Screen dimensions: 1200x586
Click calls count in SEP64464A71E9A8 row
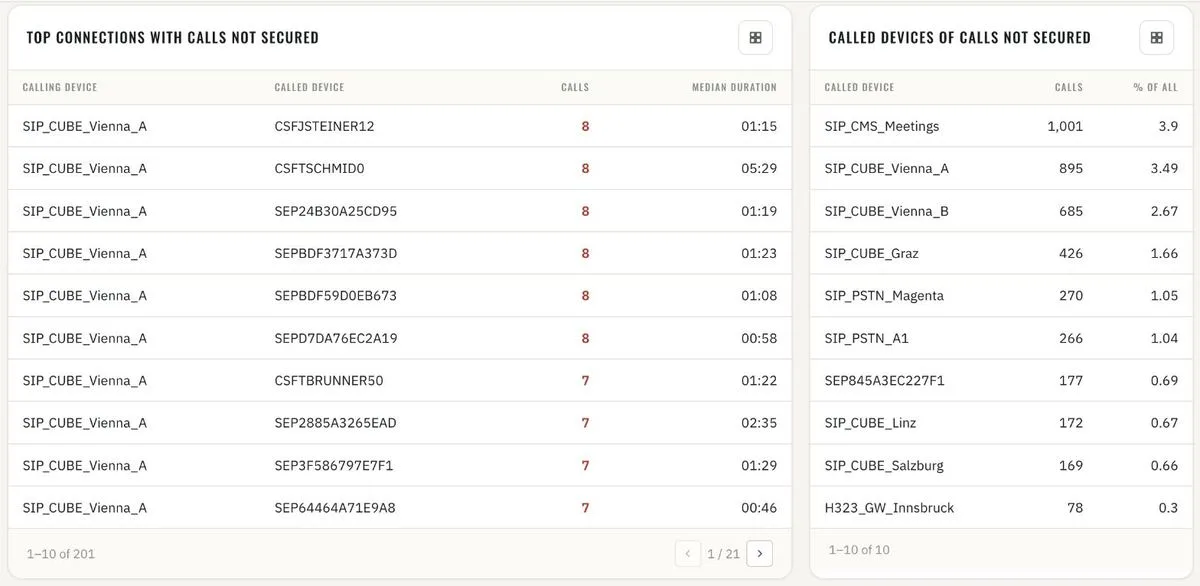pyautogui.click(x=585, y=508)
